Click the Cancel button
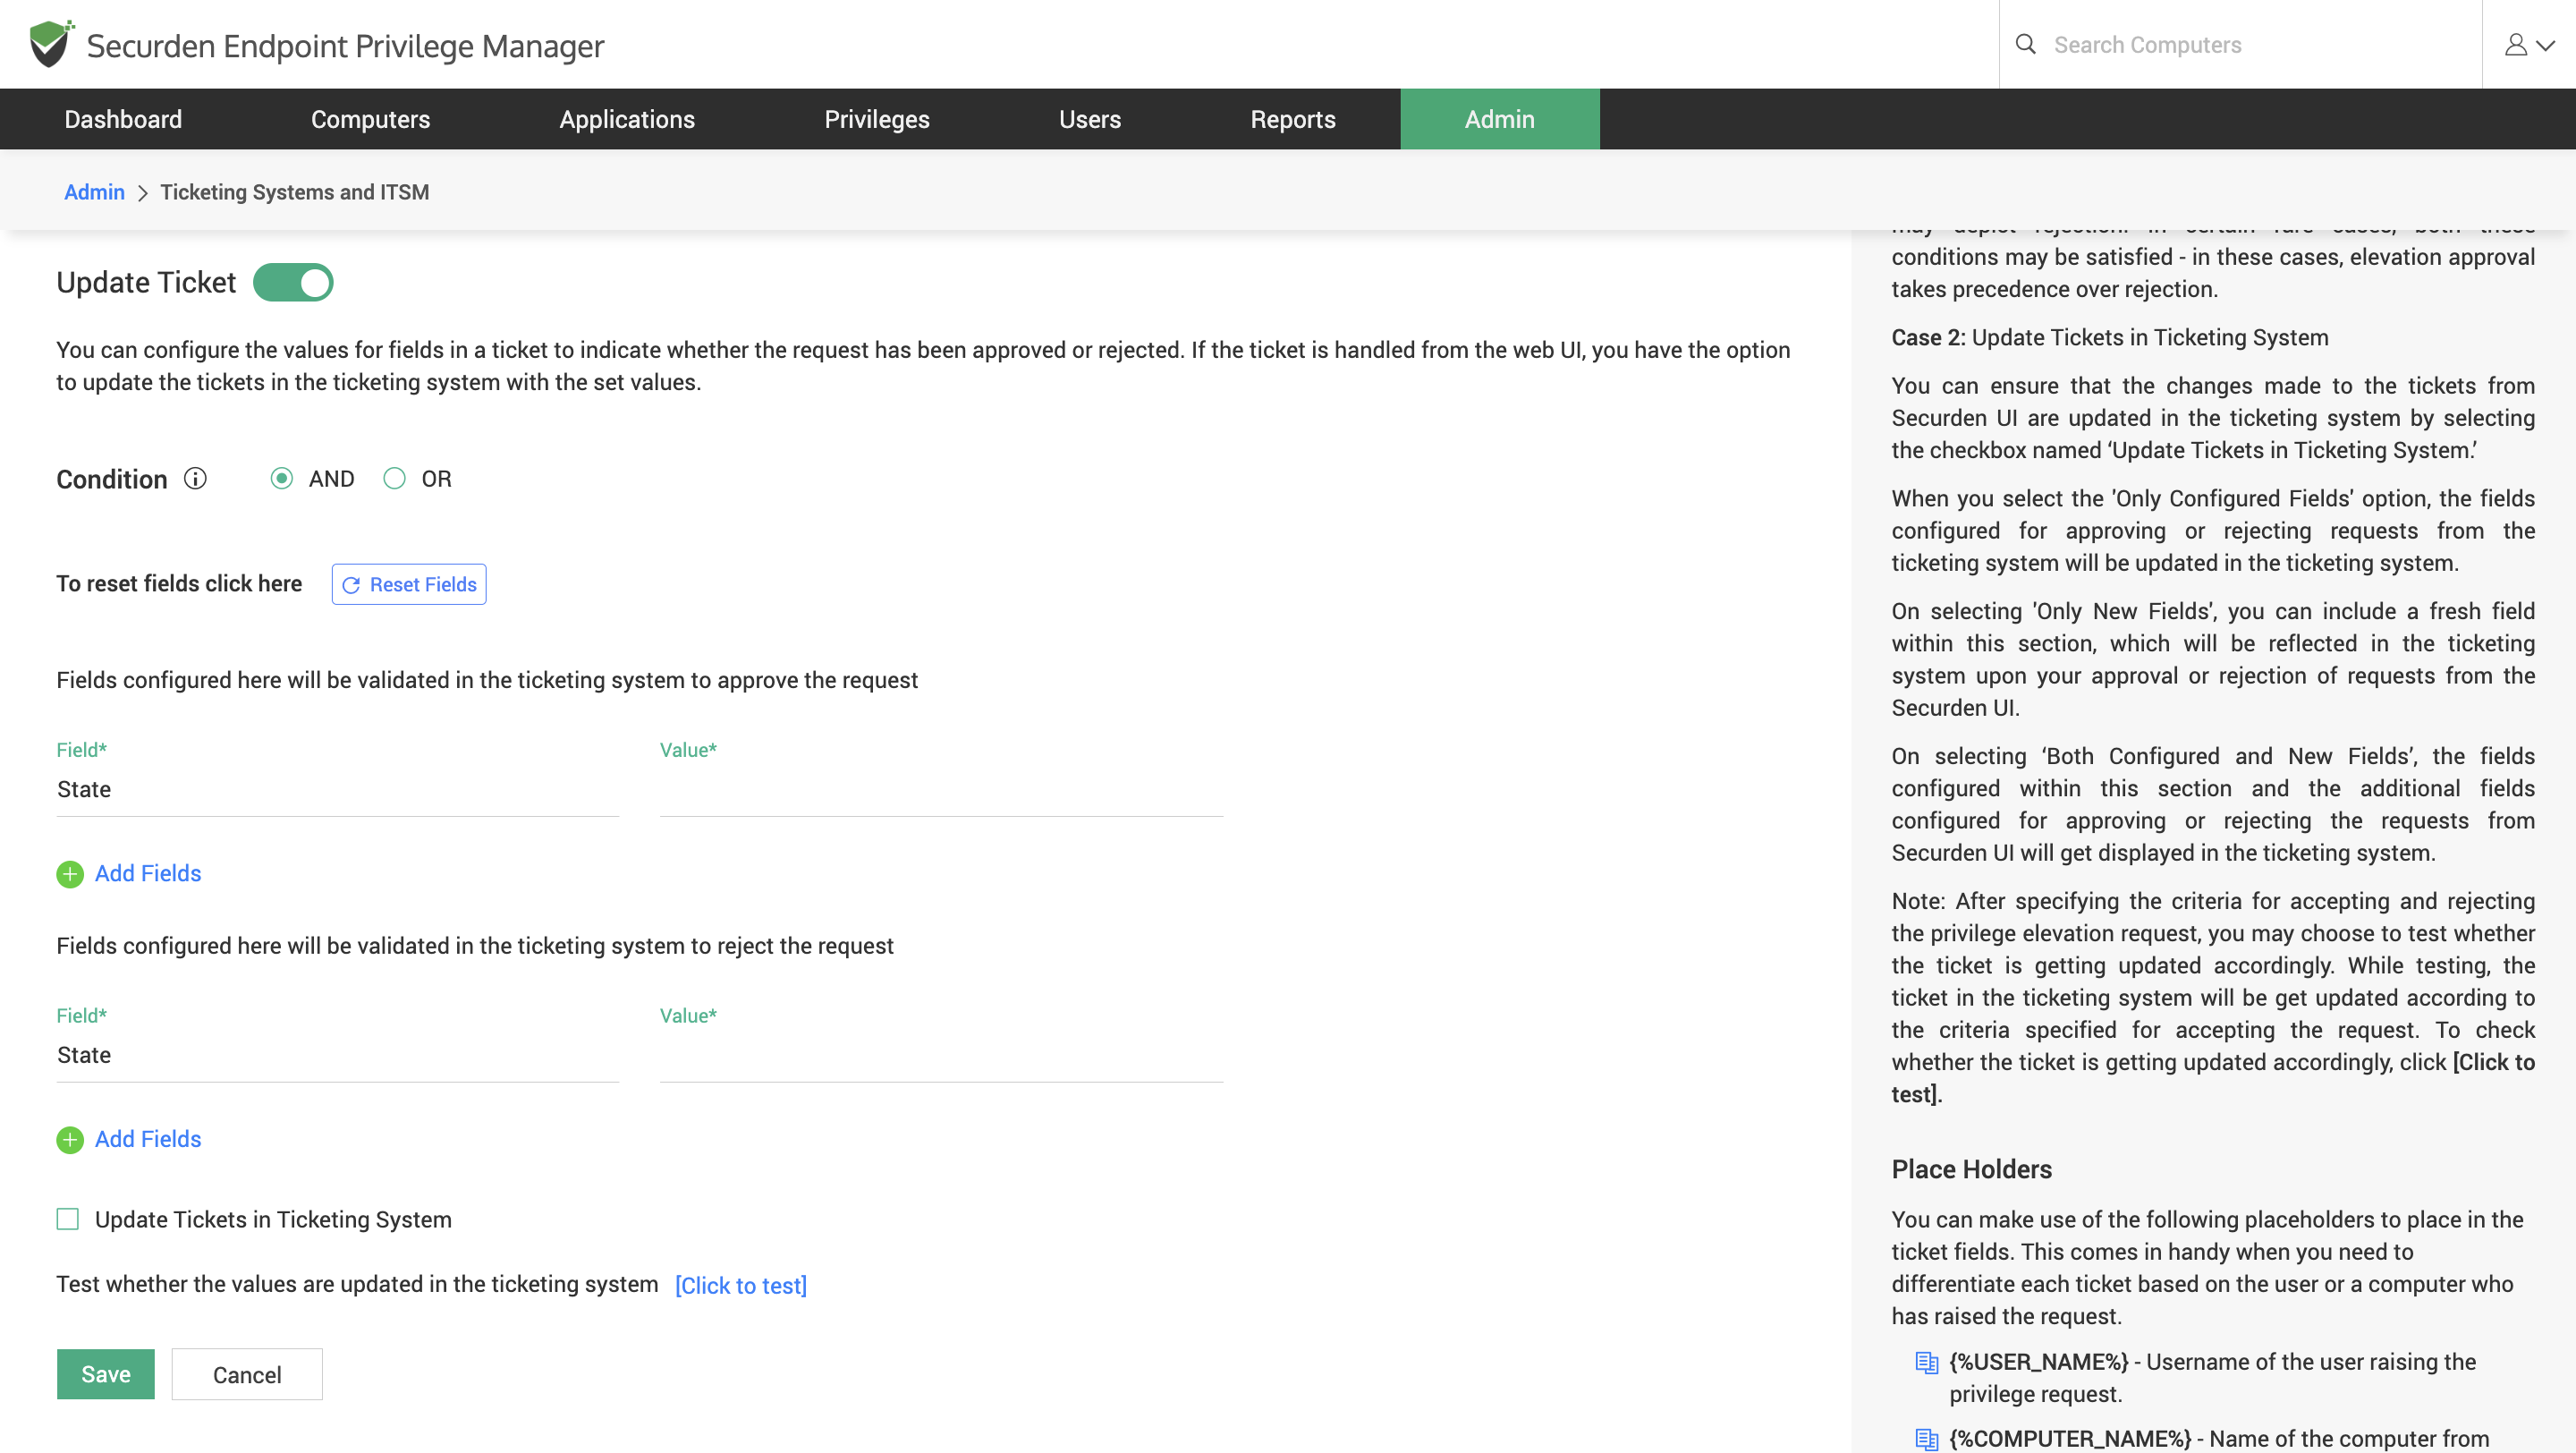The height and width of the screenshot is (1453, 2576). point(247,1374)
